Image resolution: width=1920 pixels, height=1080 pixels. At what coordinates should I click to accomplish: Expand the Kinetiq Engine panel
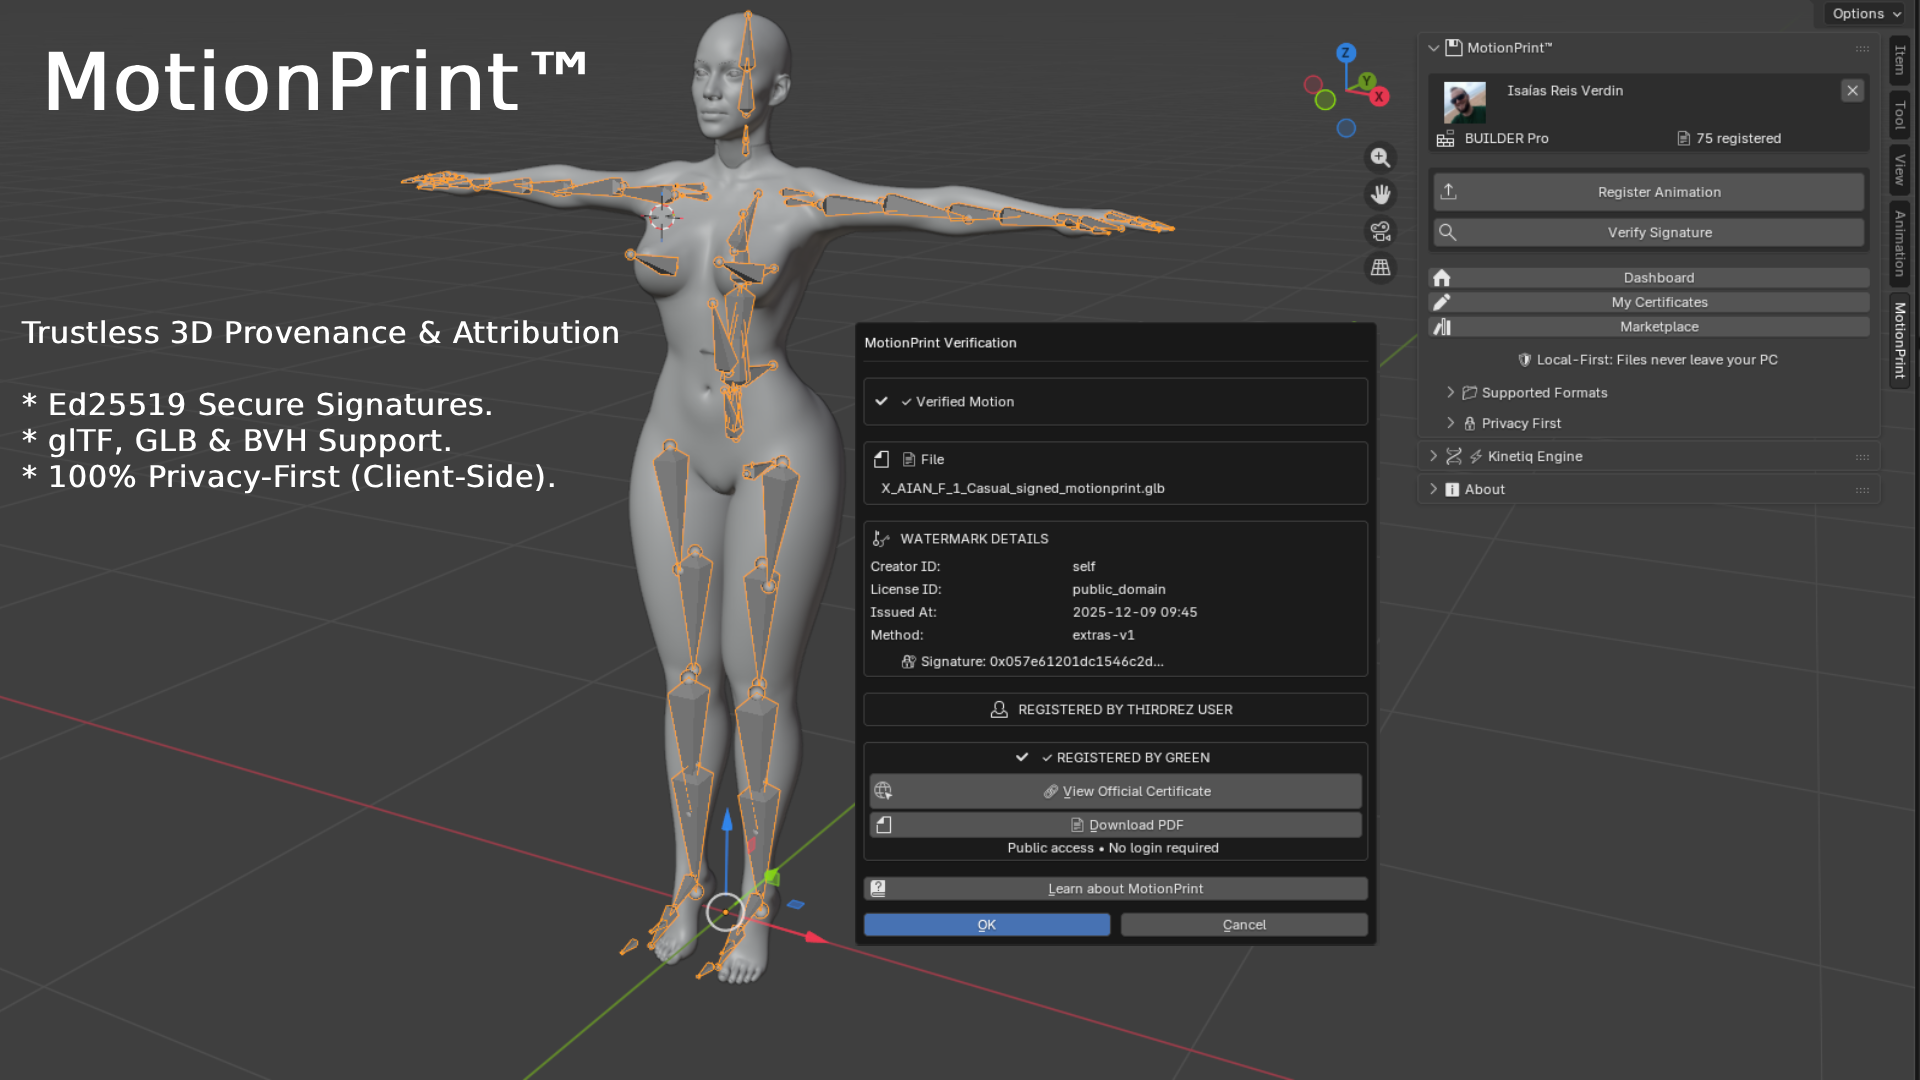tap(1434, 456)
